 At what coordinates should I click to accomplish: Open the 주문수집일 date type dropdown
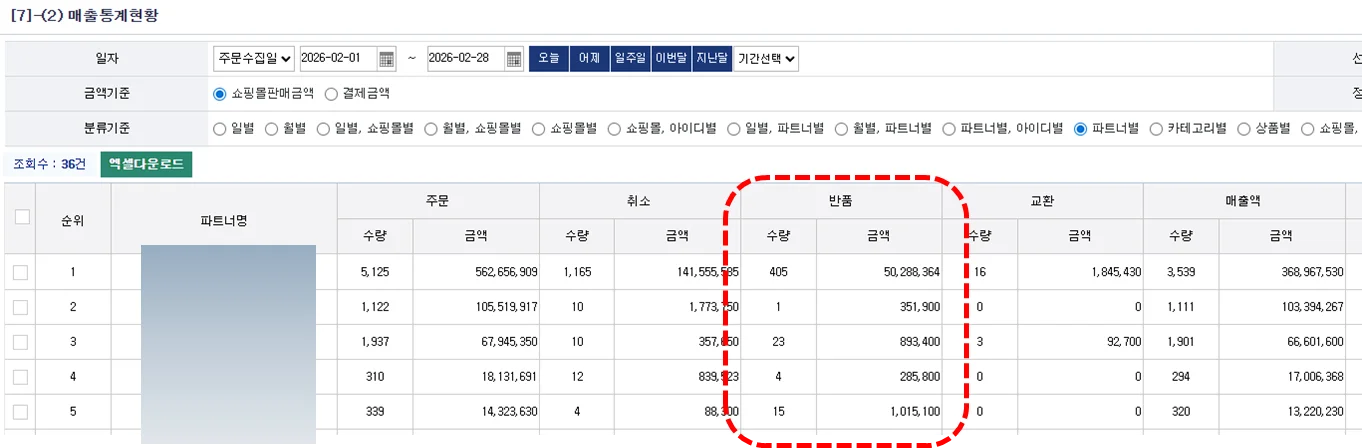click(x=254, y=59)
